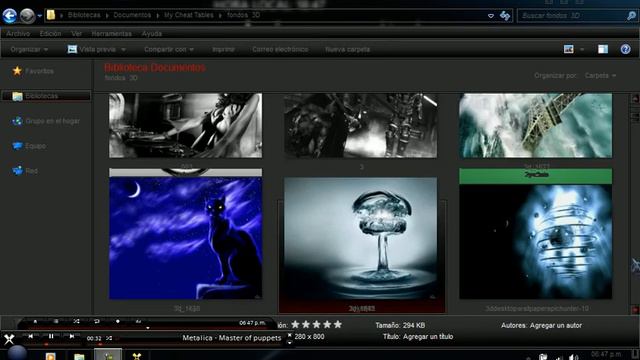This screenshot has width=640, height=360.
Task: Click the record dot in the media player
Action: pyautogui.click(x=118, y=322)
